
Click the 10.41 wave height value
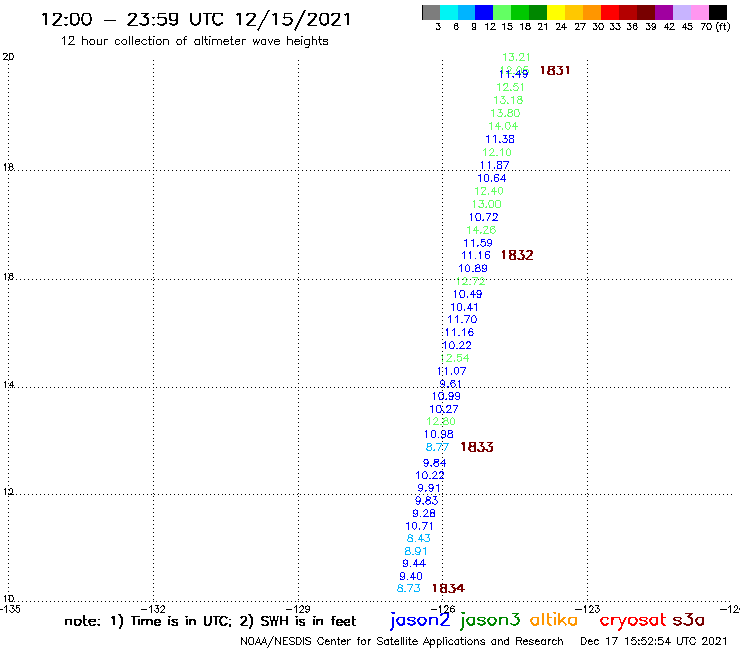coord(464,307)
